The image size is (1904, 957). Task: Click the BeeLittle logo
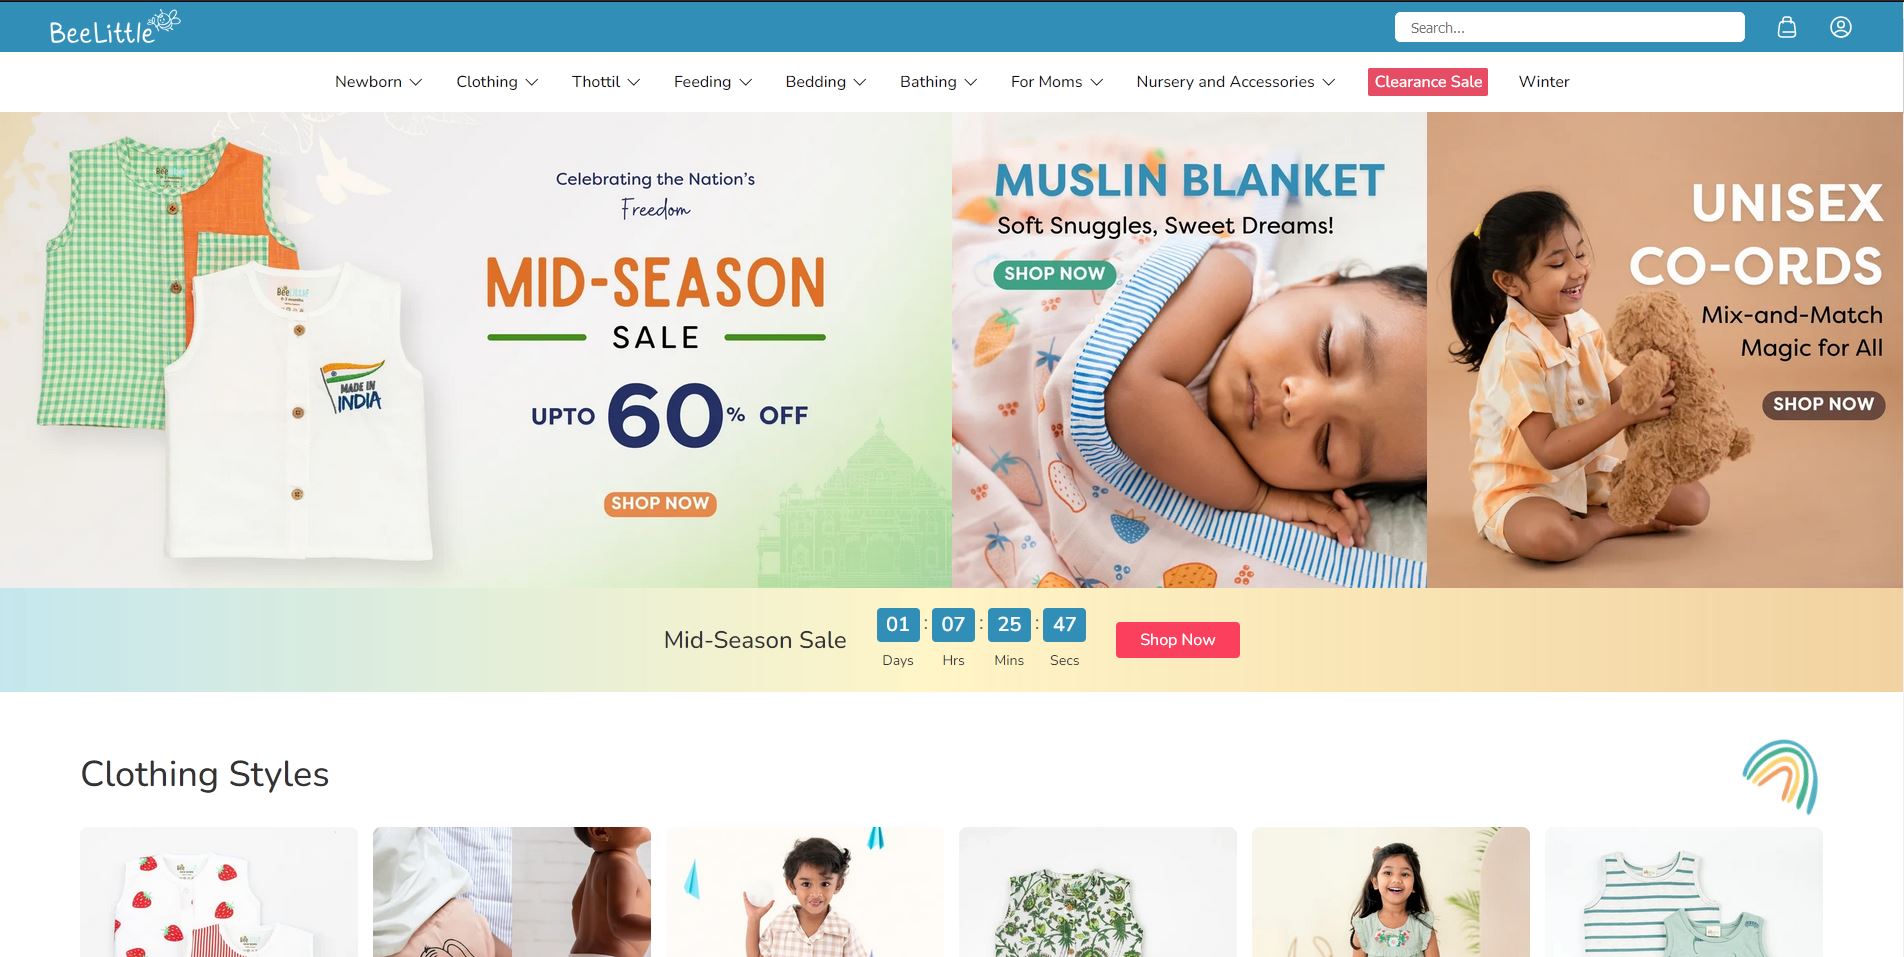tap(115, 28)
